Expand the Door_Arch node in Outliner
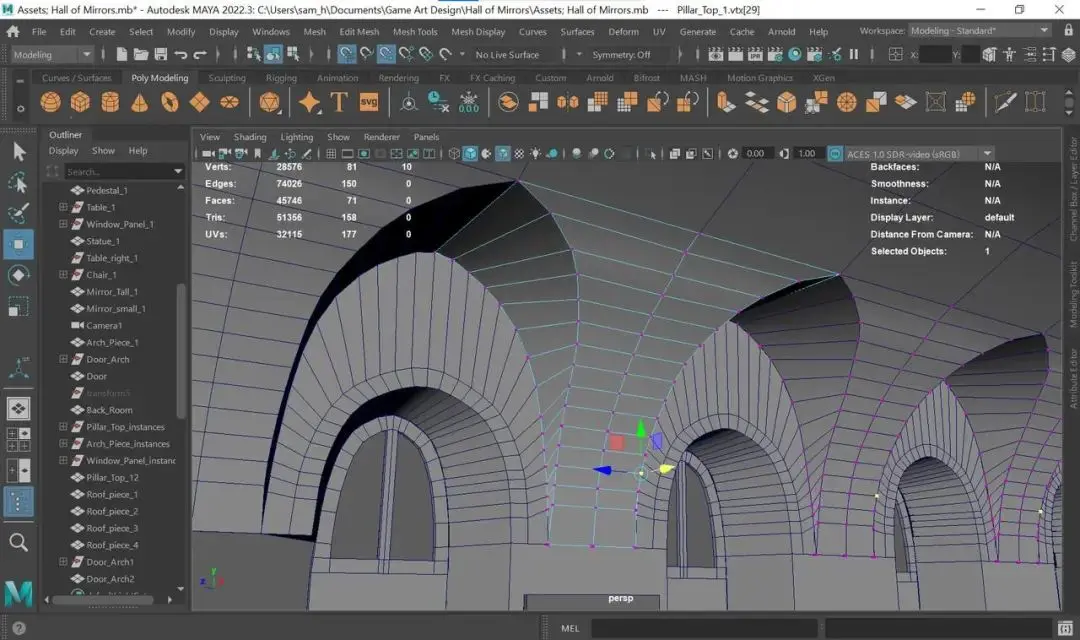 pyautogui.click(x=63, y=360)
